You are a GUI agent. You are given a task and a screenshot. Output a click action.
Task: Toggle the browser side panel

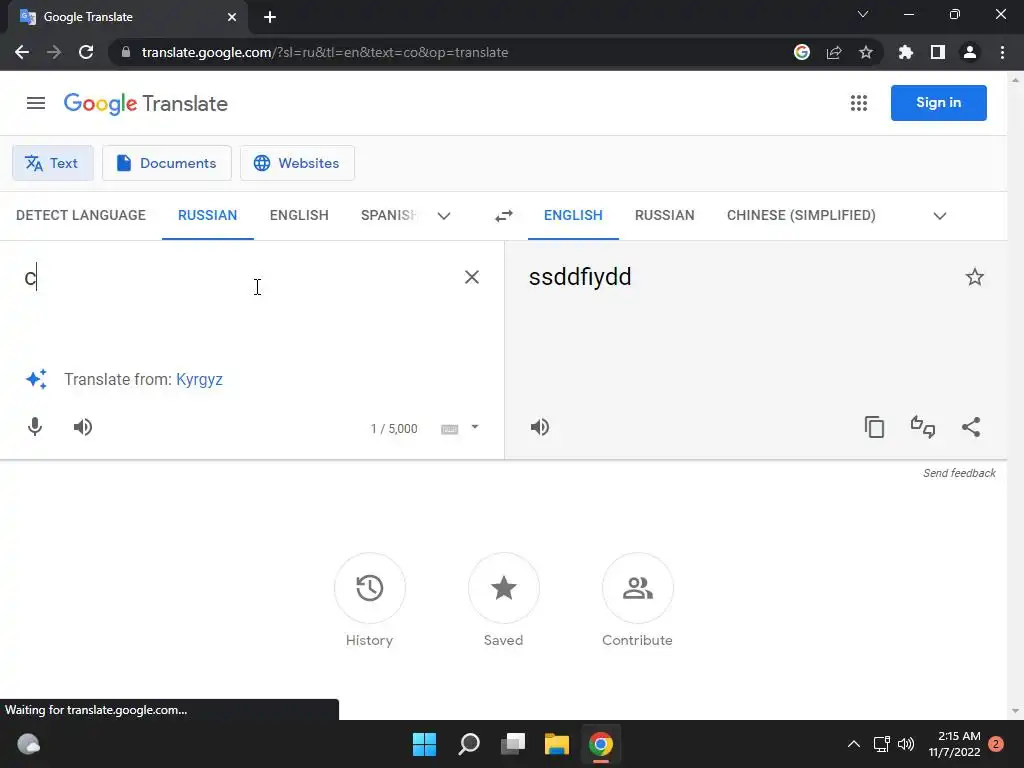(938, 52)
